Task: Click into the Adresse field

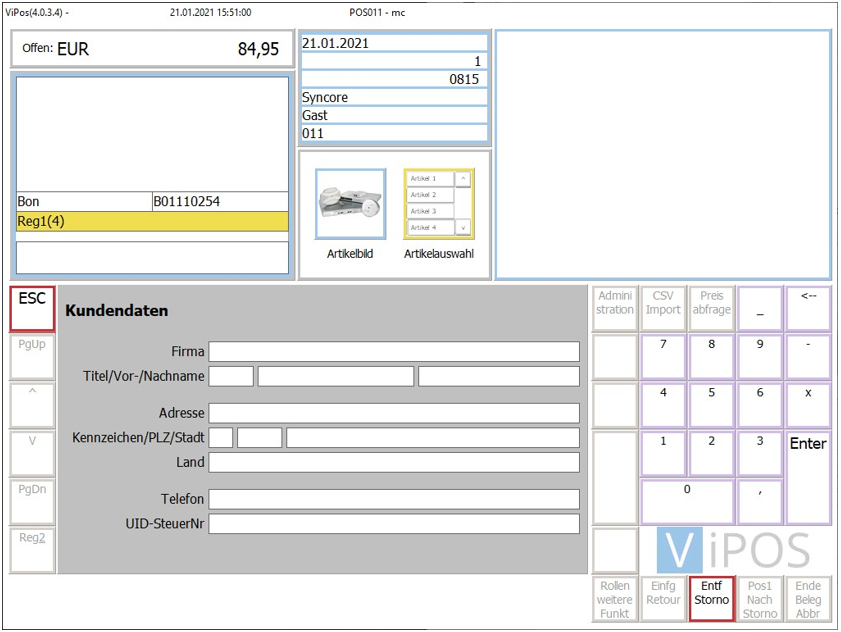Action: pyautogui.click(x=394, y=414)
